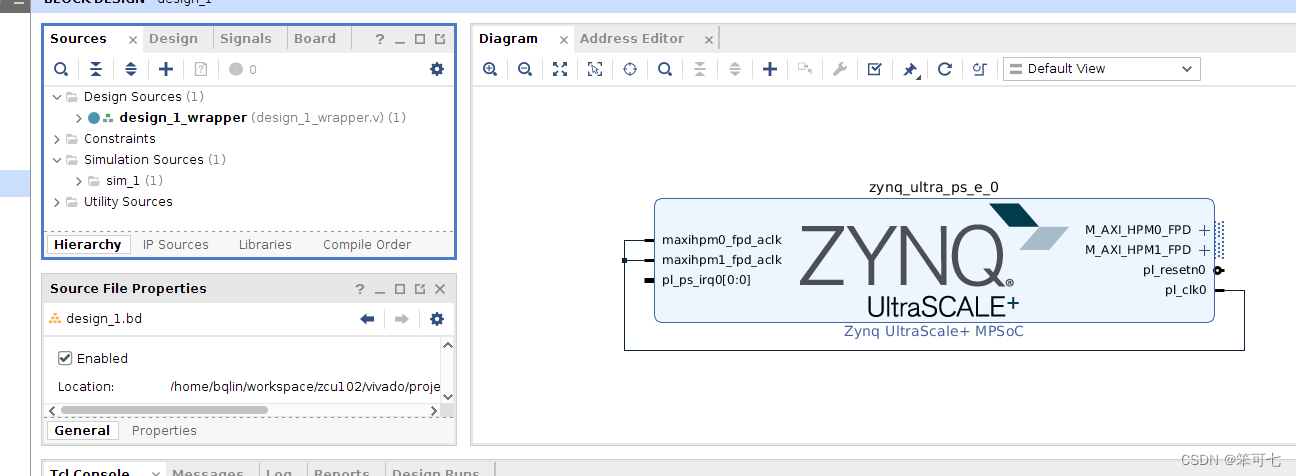Float the Source File Properties panel
Viewport: 1296px width, 476px height.
click(420, 289)
